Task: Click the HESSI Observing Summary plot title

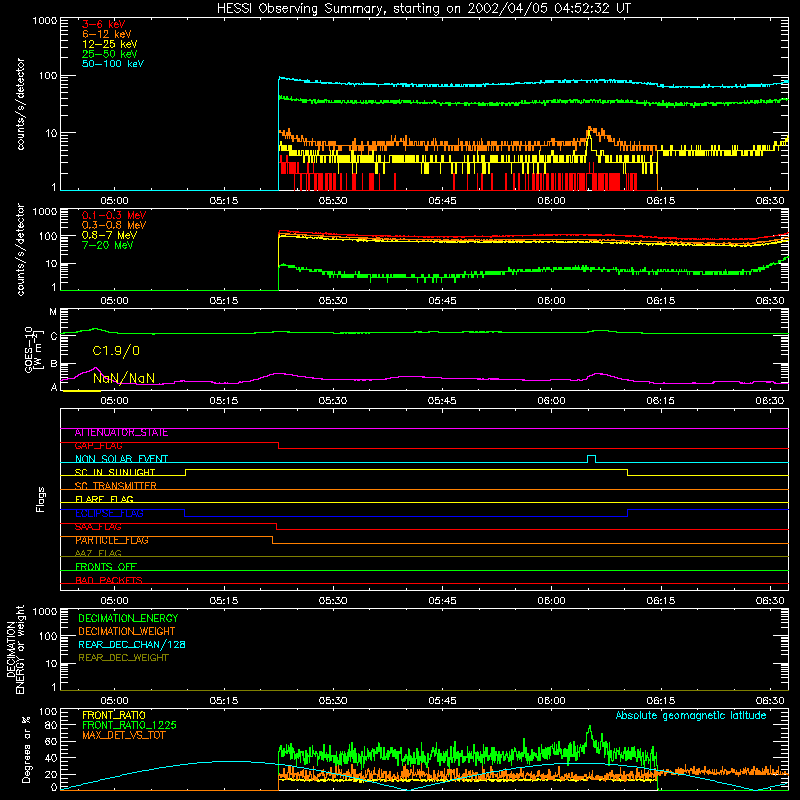Action: (x=424, y=9)
